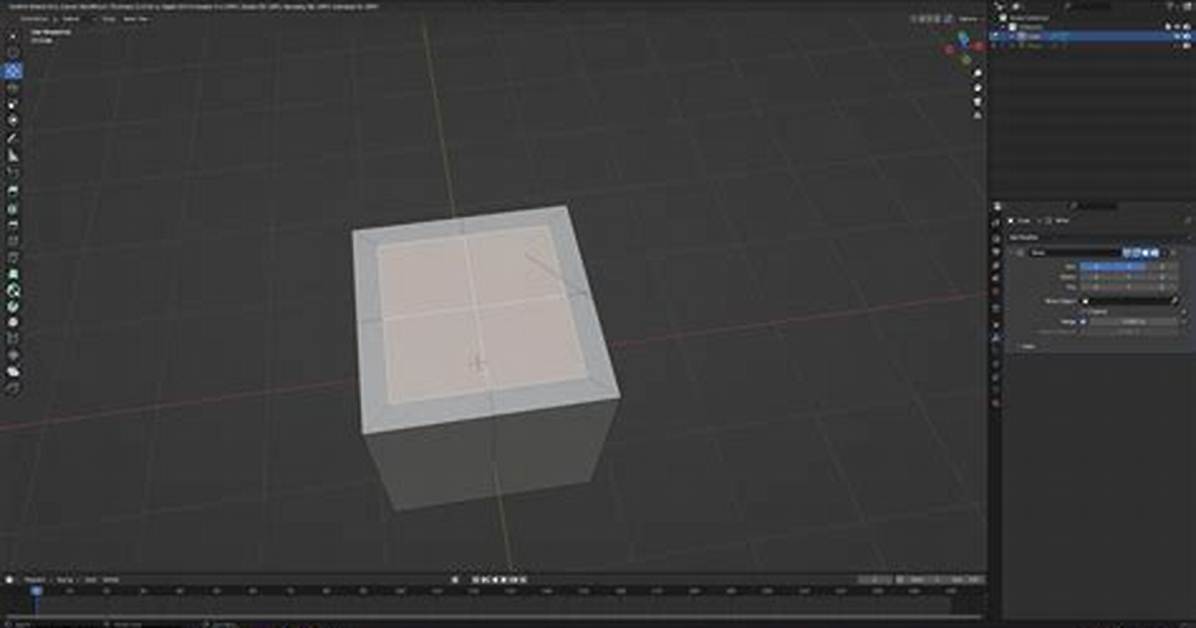Screen dimensions: 1196x628
Task: Toggle Mirror Axis Z button
Action: [1162, 267]
